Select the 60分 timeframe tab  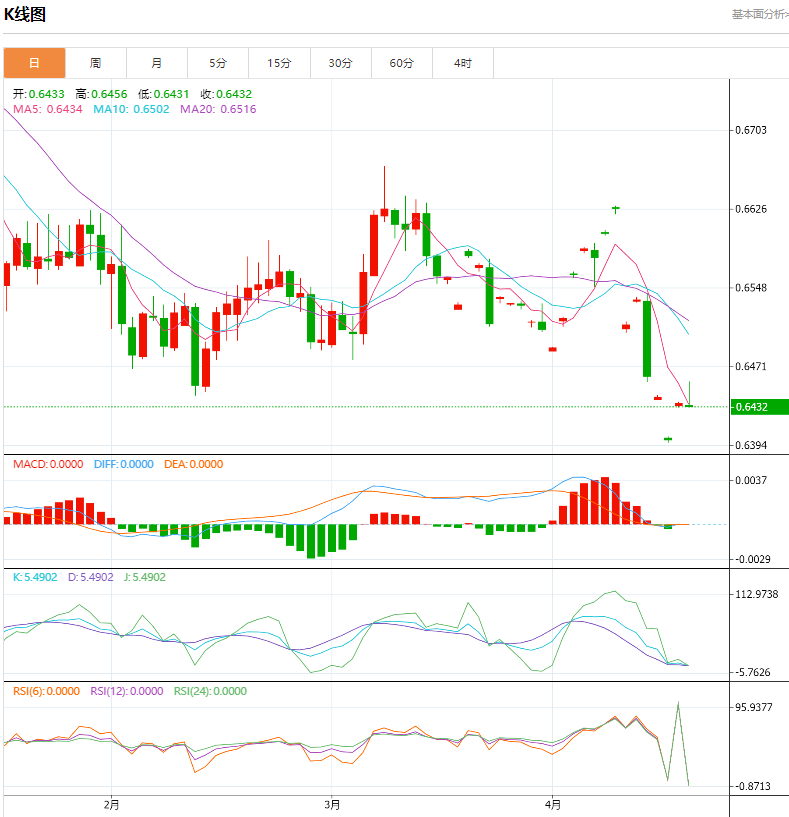401,63
